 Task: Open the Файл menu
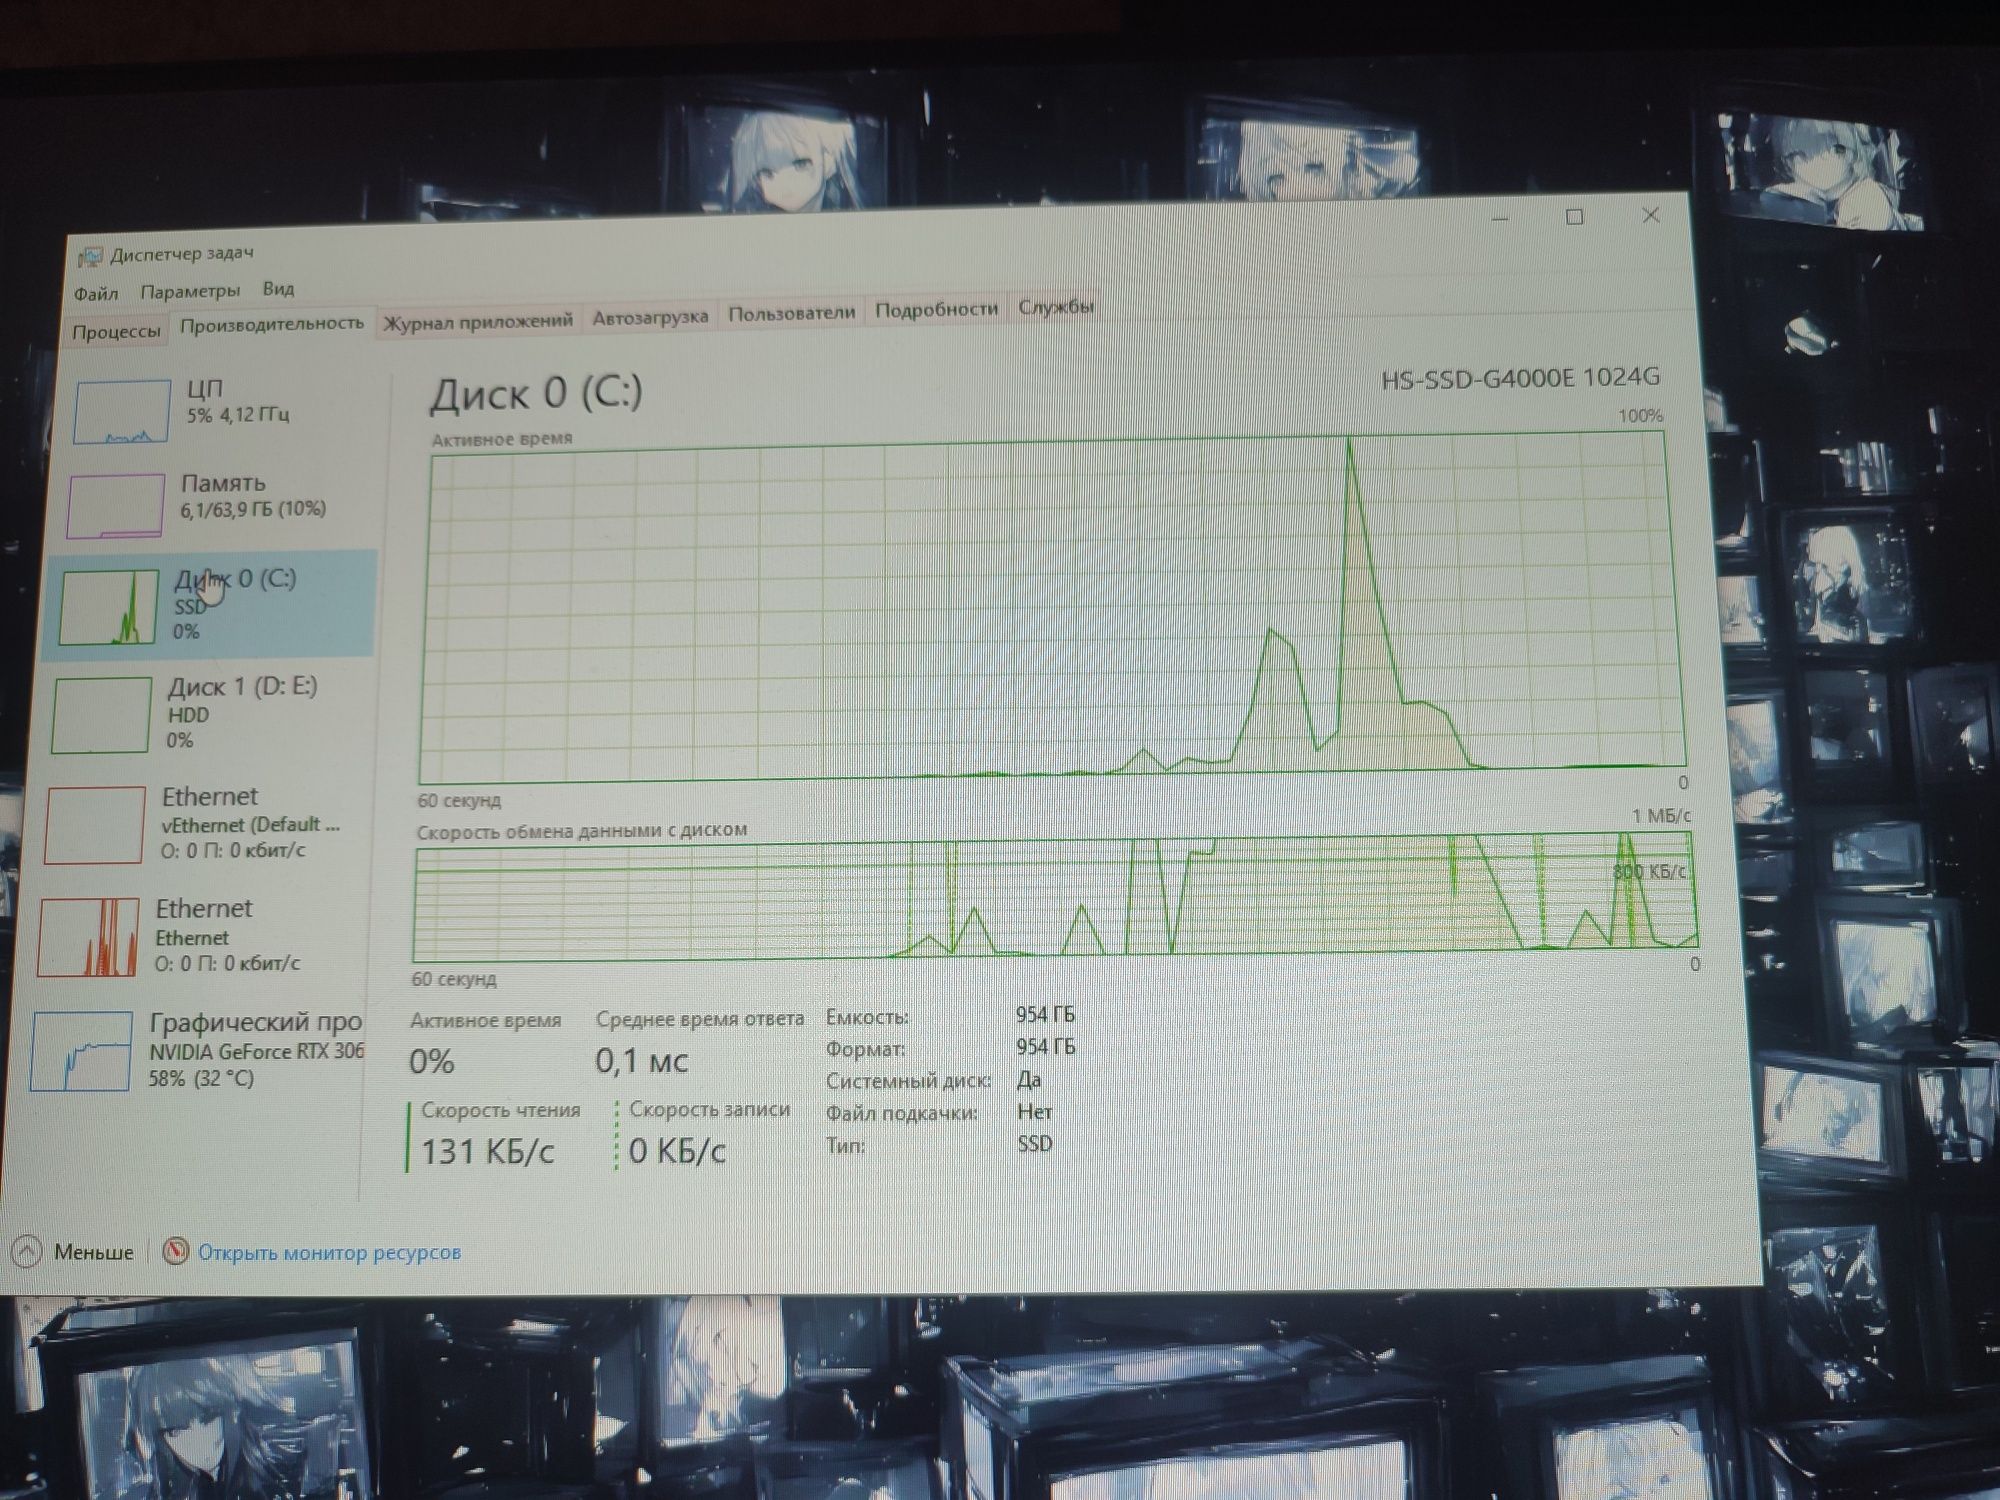pyautogui.click(x=96, y=293)
